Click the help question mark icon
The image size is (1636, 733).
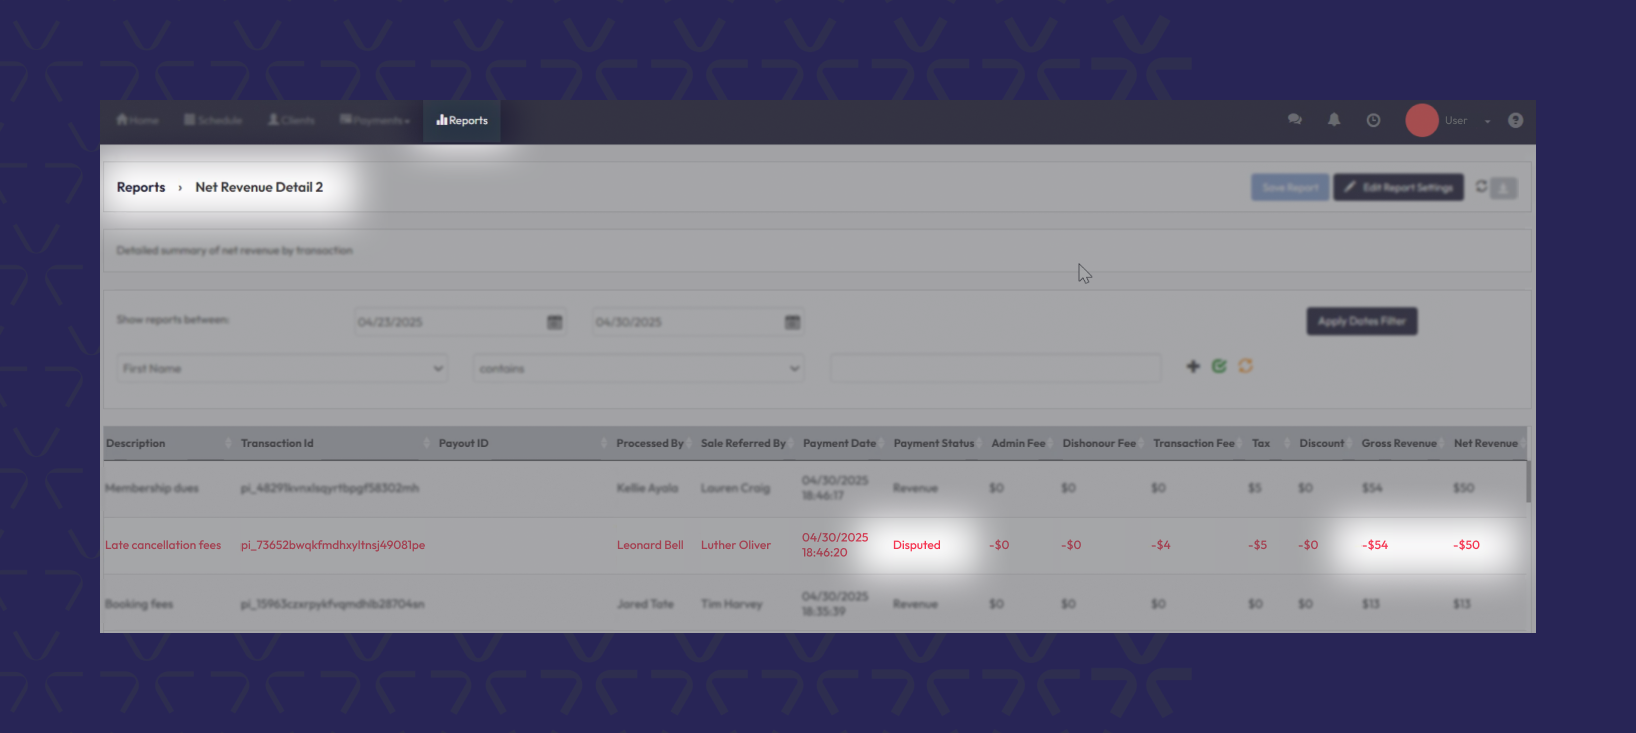pos(1515,120)
